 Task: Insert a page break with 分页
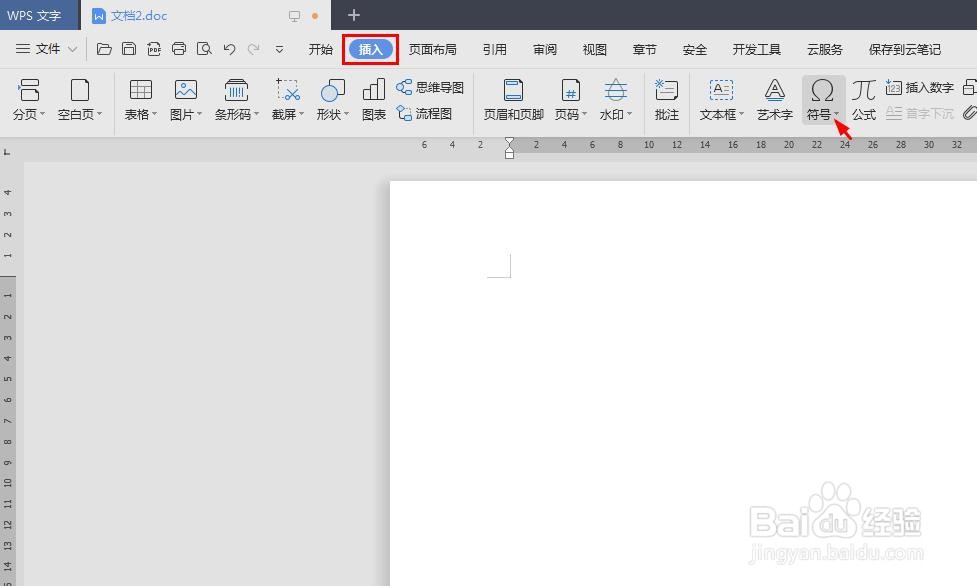[29, 99]
